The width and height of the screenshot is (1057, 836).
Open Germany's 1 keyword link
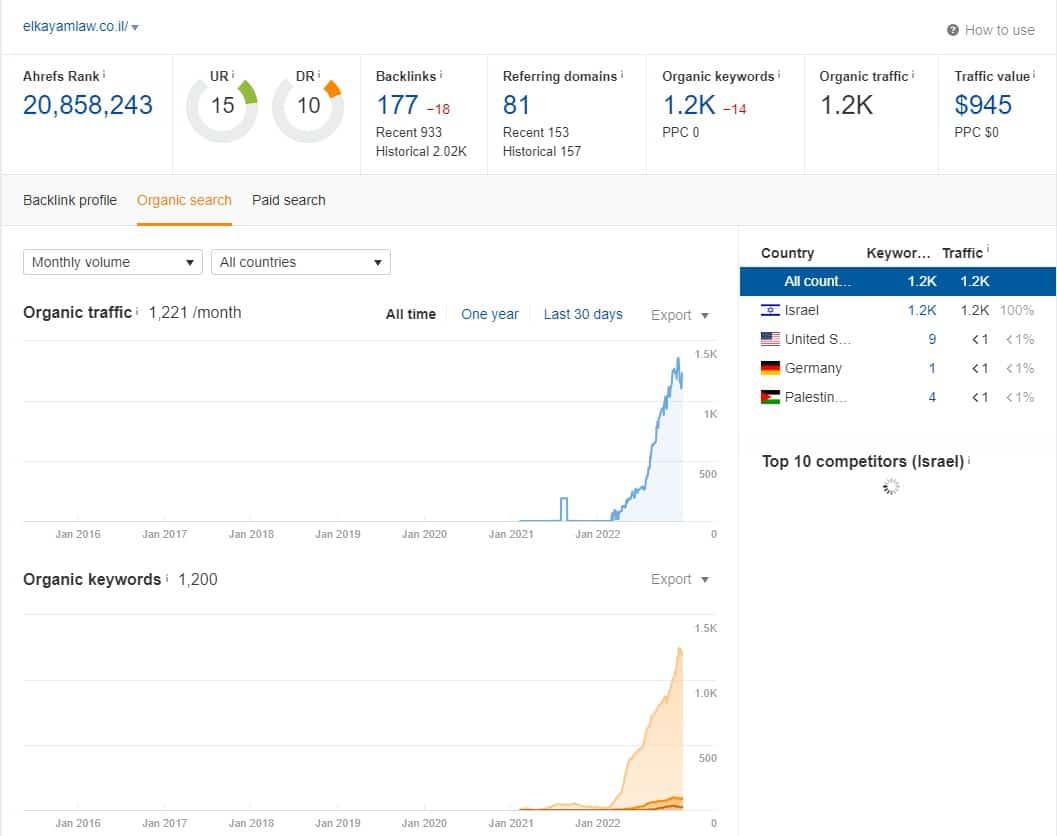coord(932,368)
